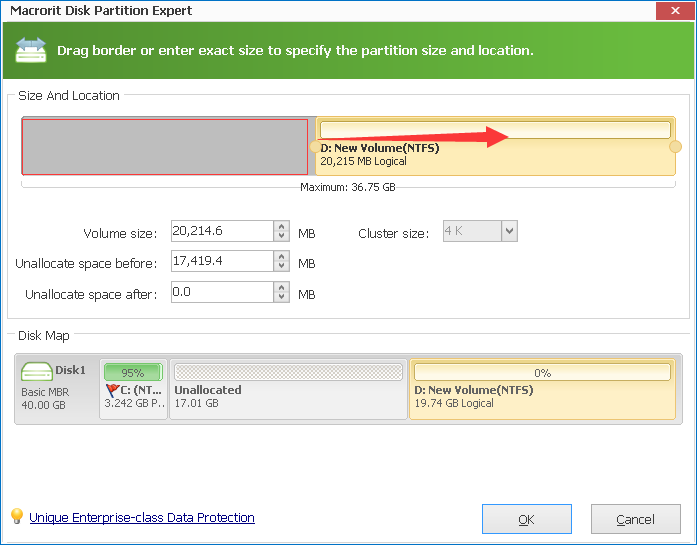The width and height of the screenshot is (697, 545).
Task: Click the Unallocate space after field
Action: pyautogui.click(x=222, y=292)
